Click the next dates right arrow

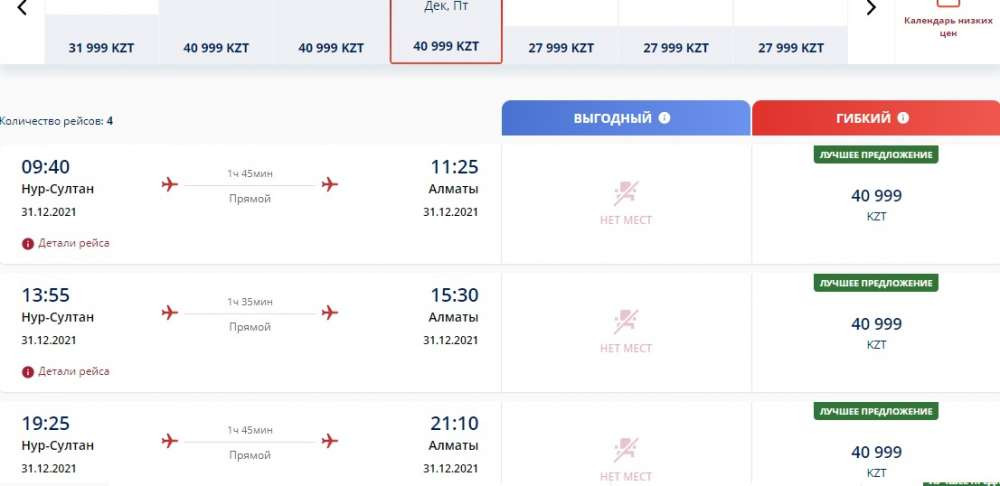pyautogui.click(x=870, y=8)
